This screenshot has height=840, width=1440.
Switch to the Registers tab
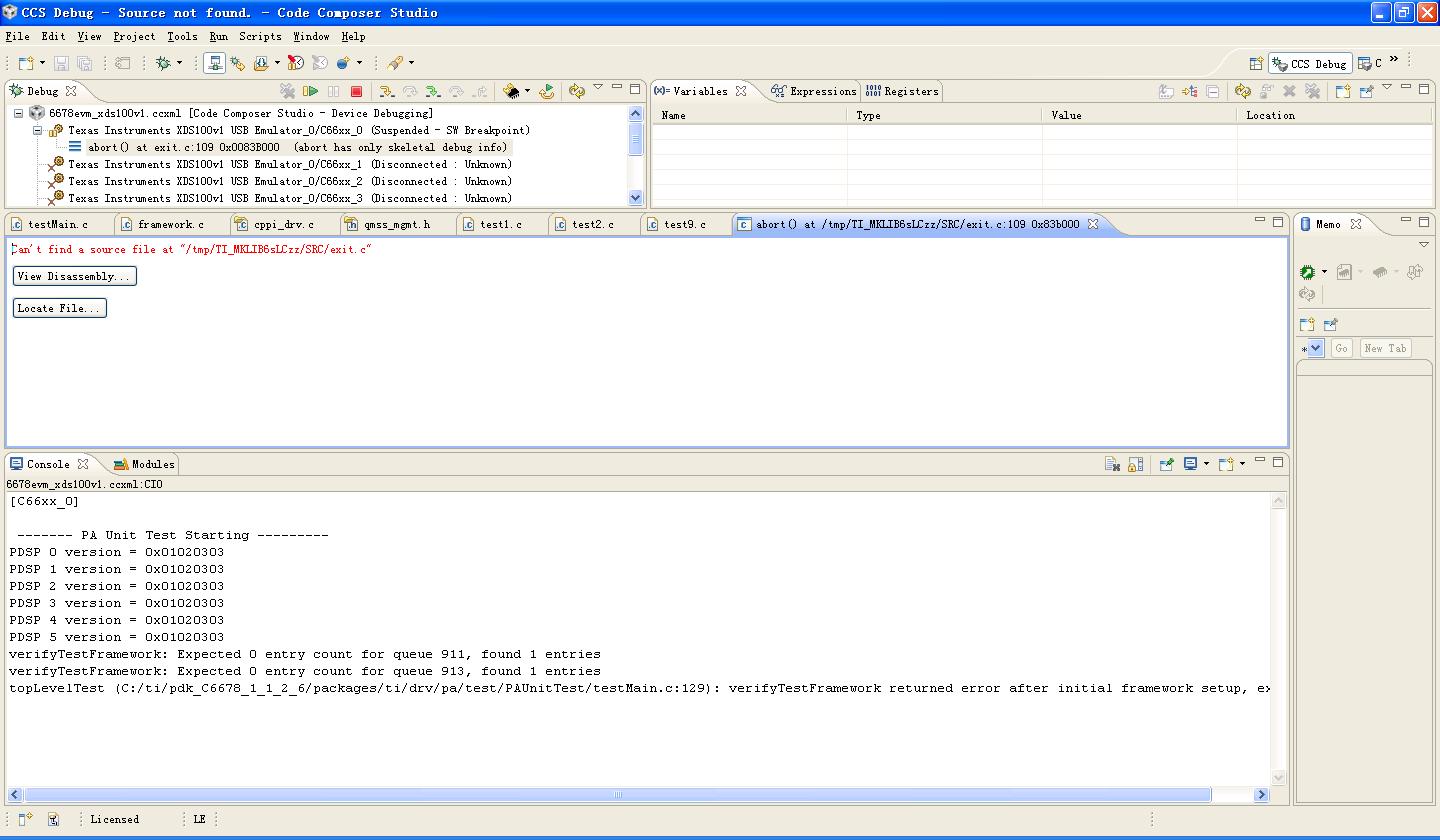tap(902, 91)
